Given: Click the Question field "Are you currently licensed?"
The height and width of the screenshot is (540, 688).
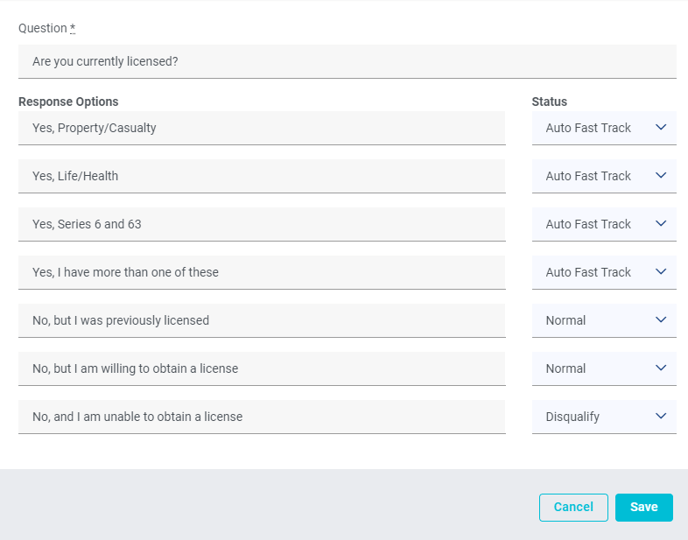Looking at the screenshot, I should click(347, 61).
